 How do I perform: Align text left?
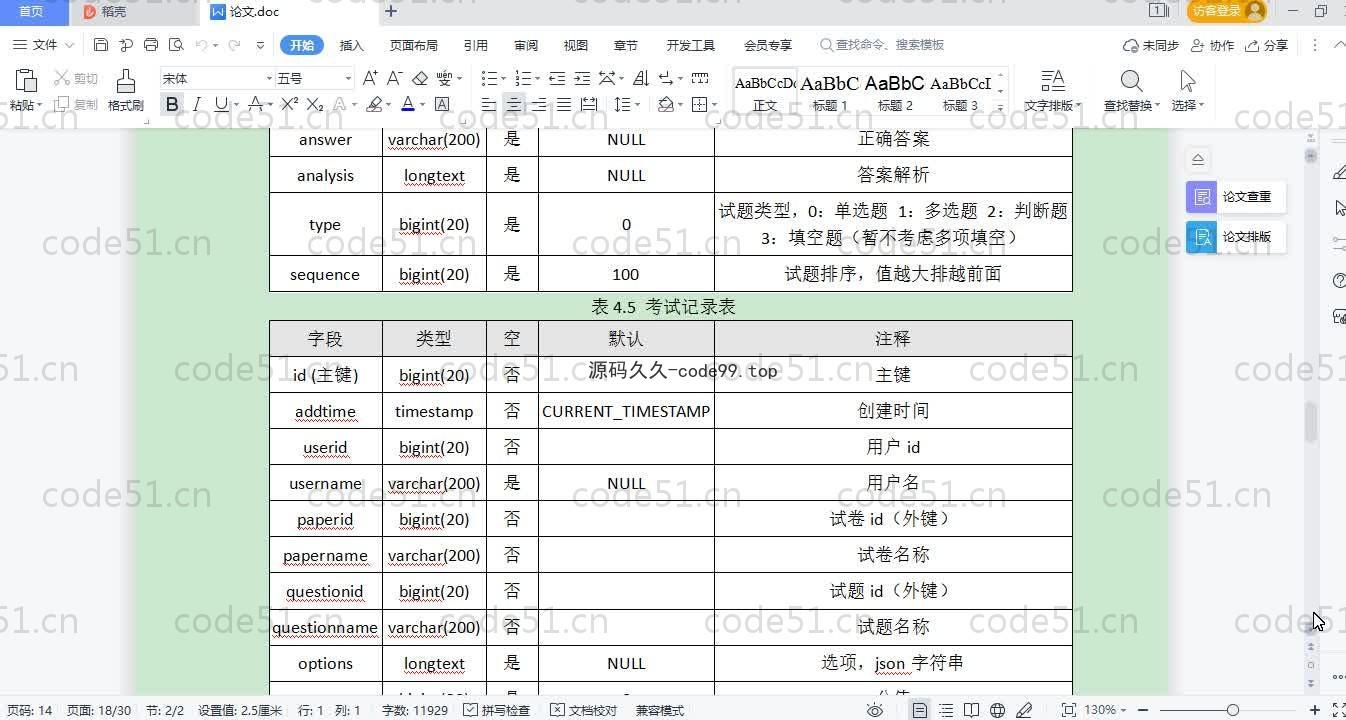tap(489, 104)
